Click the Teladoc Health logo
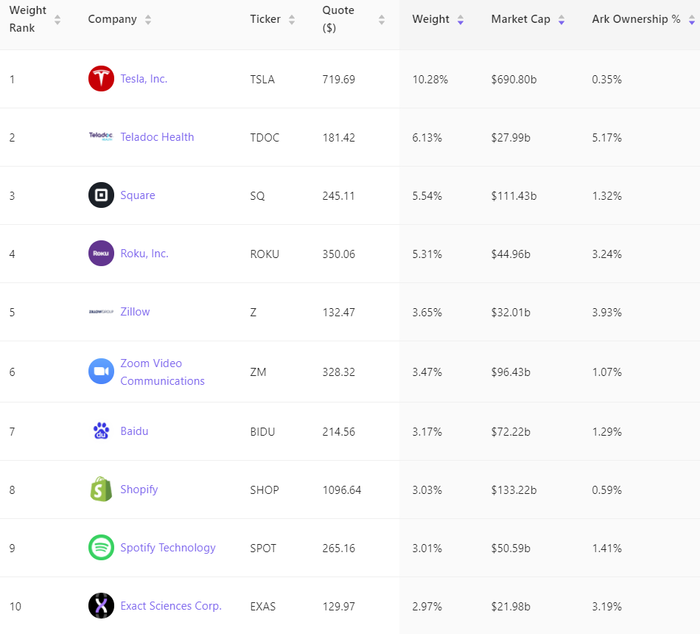 101,137
